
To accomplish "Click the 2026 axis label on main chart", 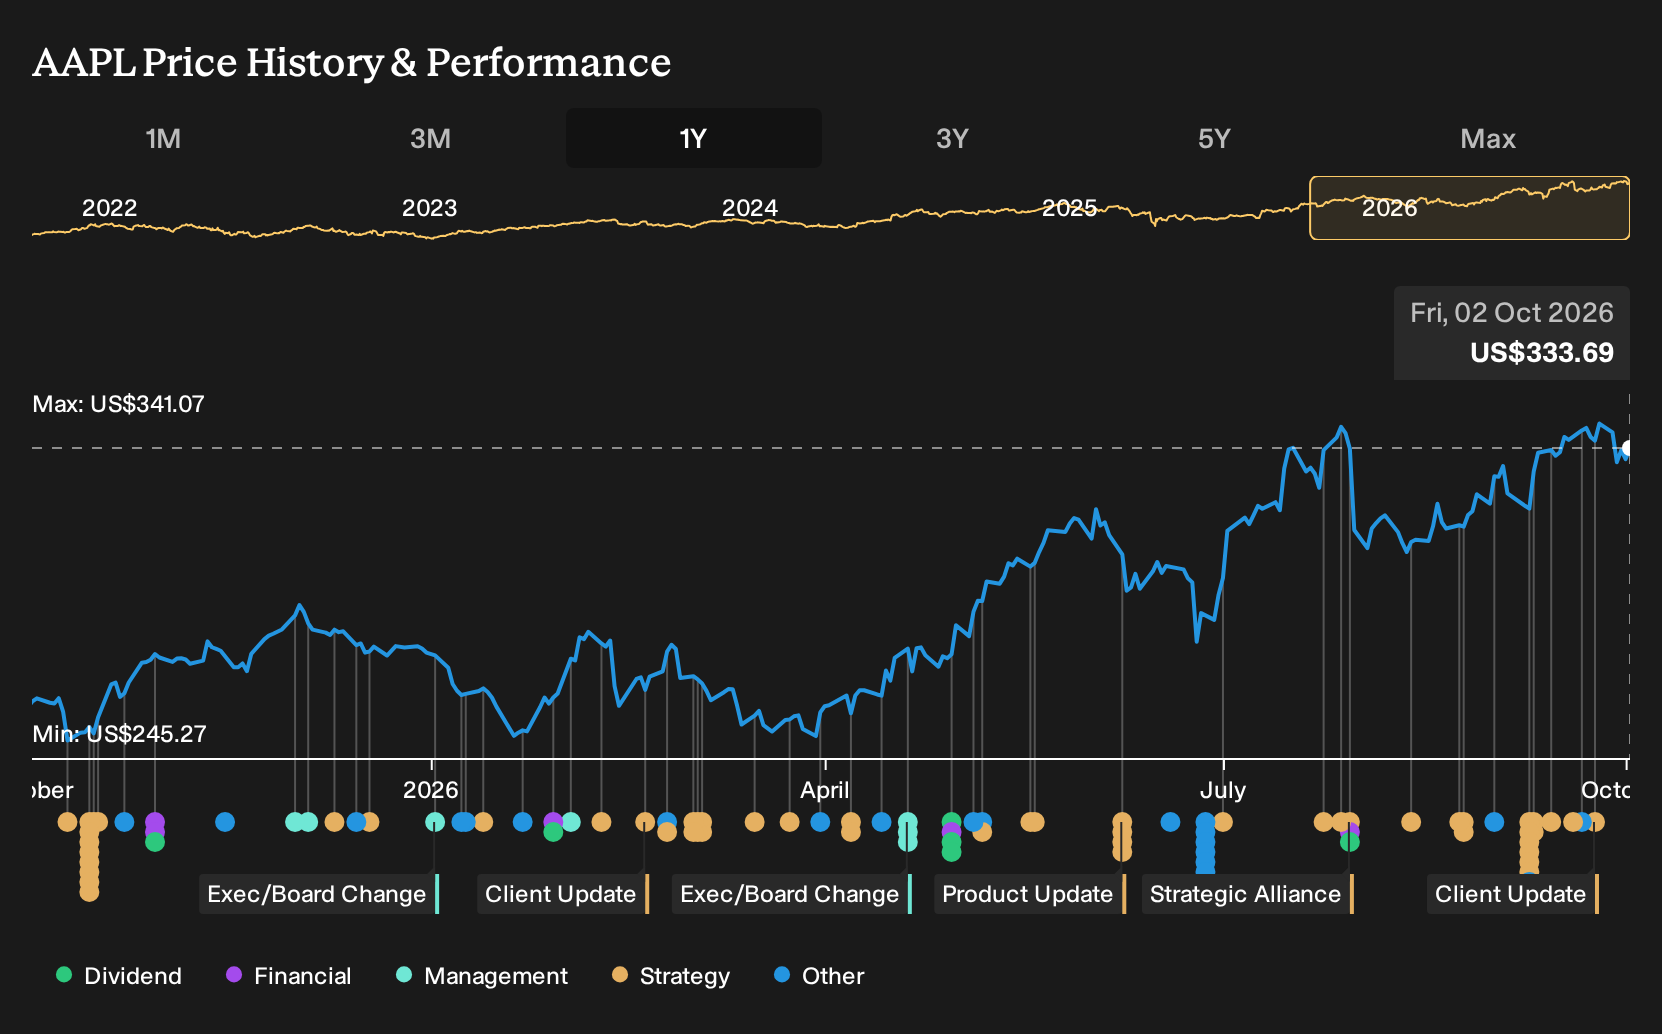I will [x=430, y=790].
